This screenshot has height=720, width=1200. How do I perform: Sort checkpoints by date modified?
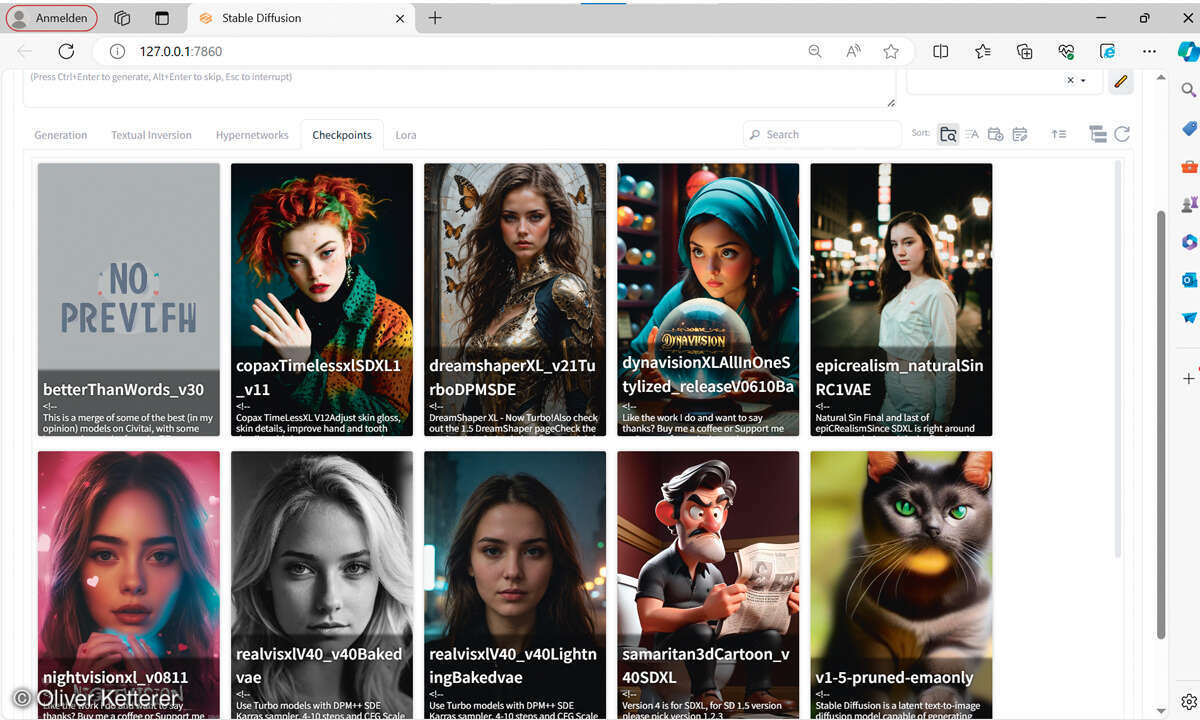pos(1019,134)
